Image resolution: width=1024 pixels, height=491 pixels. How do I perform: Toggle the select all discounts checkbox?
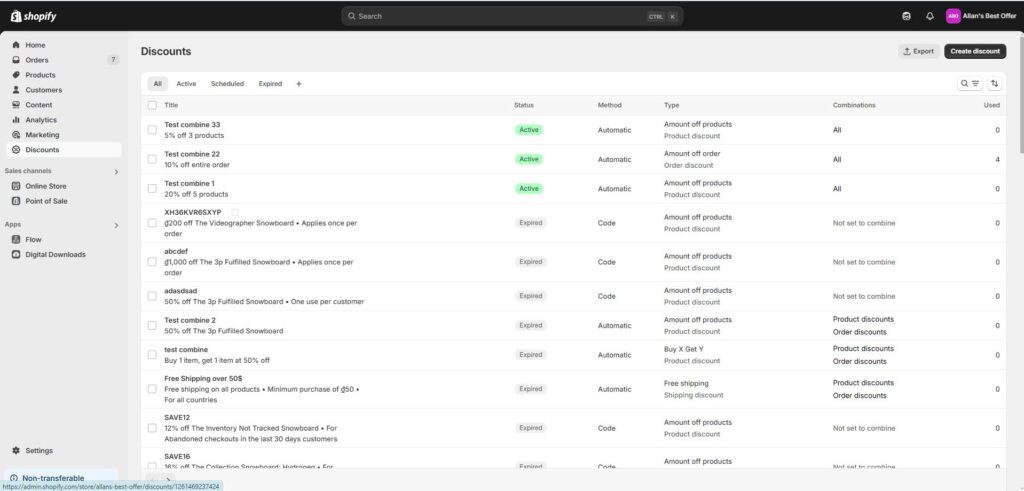click(x=152, y=105)
